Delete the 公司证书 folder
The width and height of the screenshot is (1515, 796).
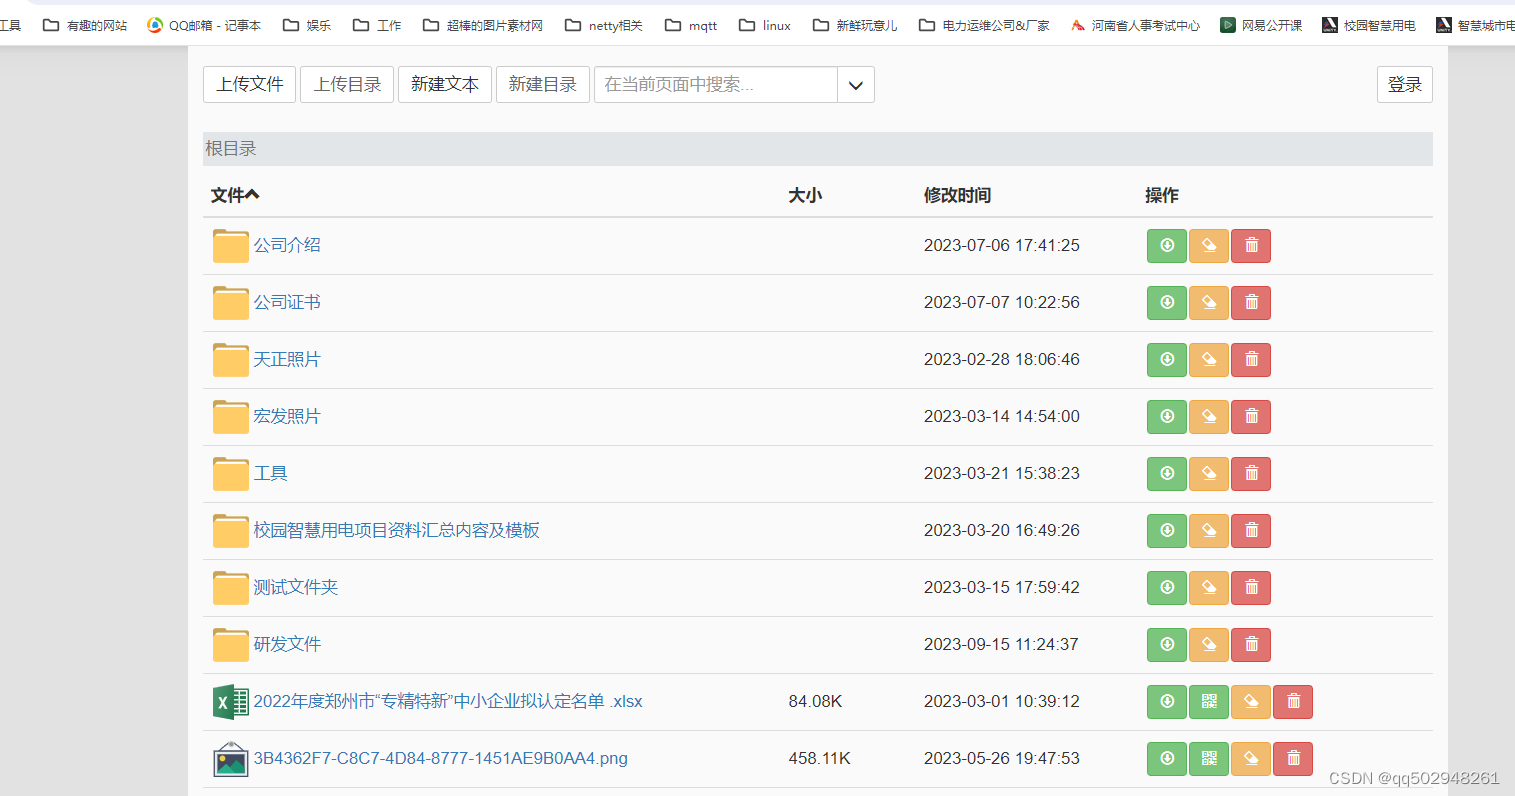coord(1251,303)
